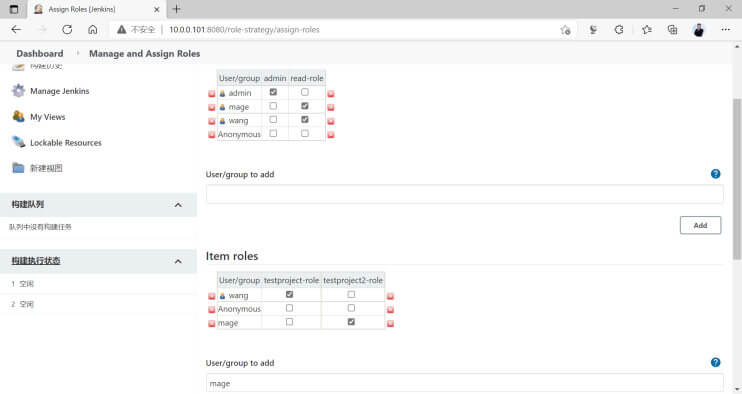Collapse the 构建队列 panel
Image resolution: width=742 pixels, height=394 pixels.
178,205
